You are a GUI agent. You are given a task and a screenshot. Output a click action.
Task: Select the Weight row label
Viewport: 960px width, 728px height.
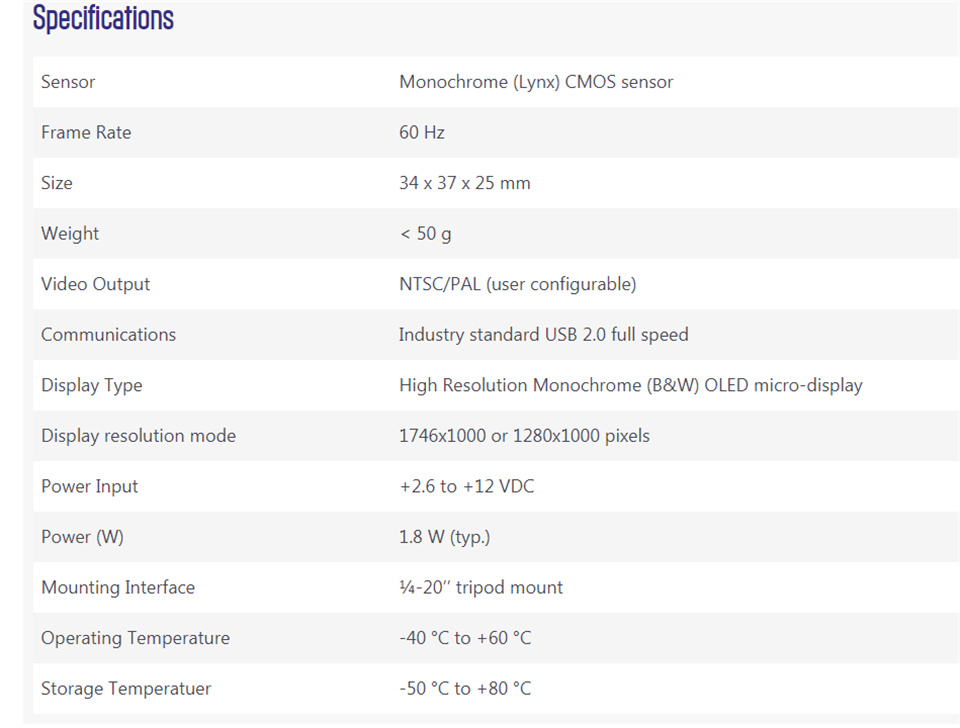(x=70, y=233)
